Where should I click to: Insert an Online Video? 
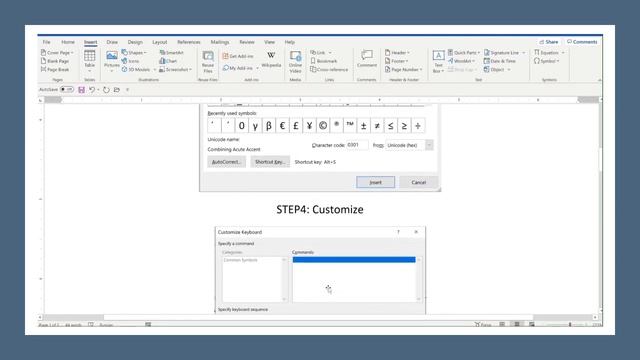(x=295, y=62)
